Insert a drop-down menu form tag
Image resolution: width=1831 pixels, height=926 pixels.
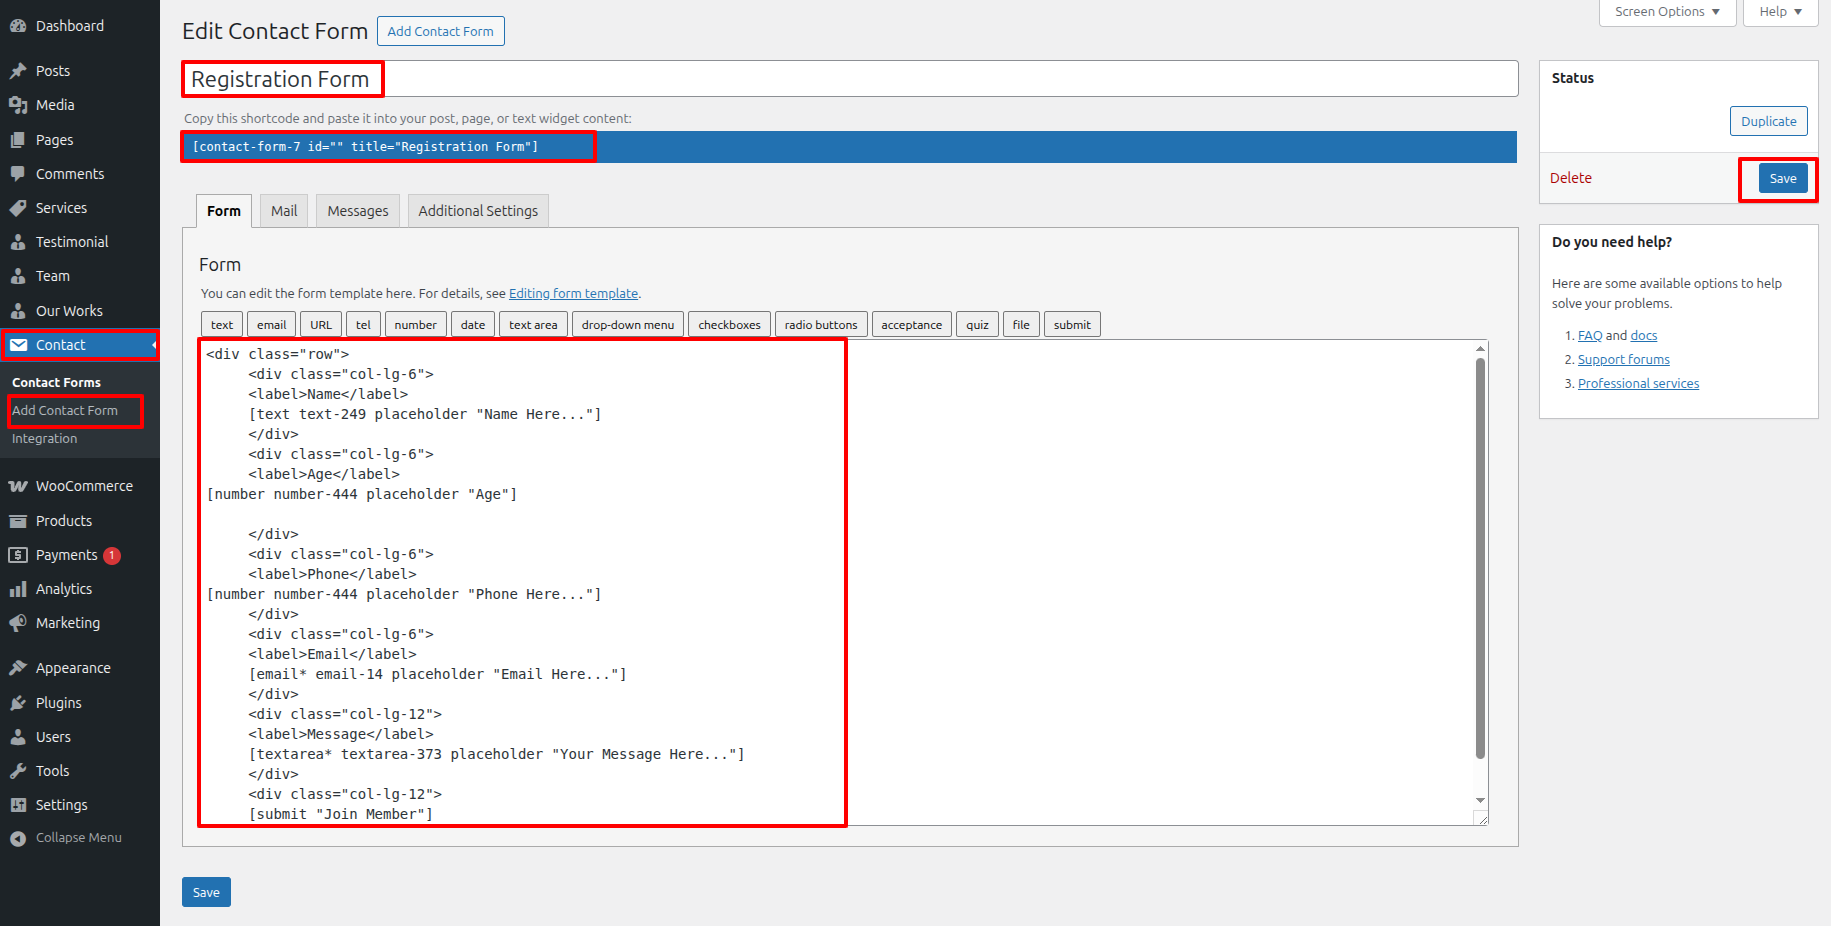[628, 325]
